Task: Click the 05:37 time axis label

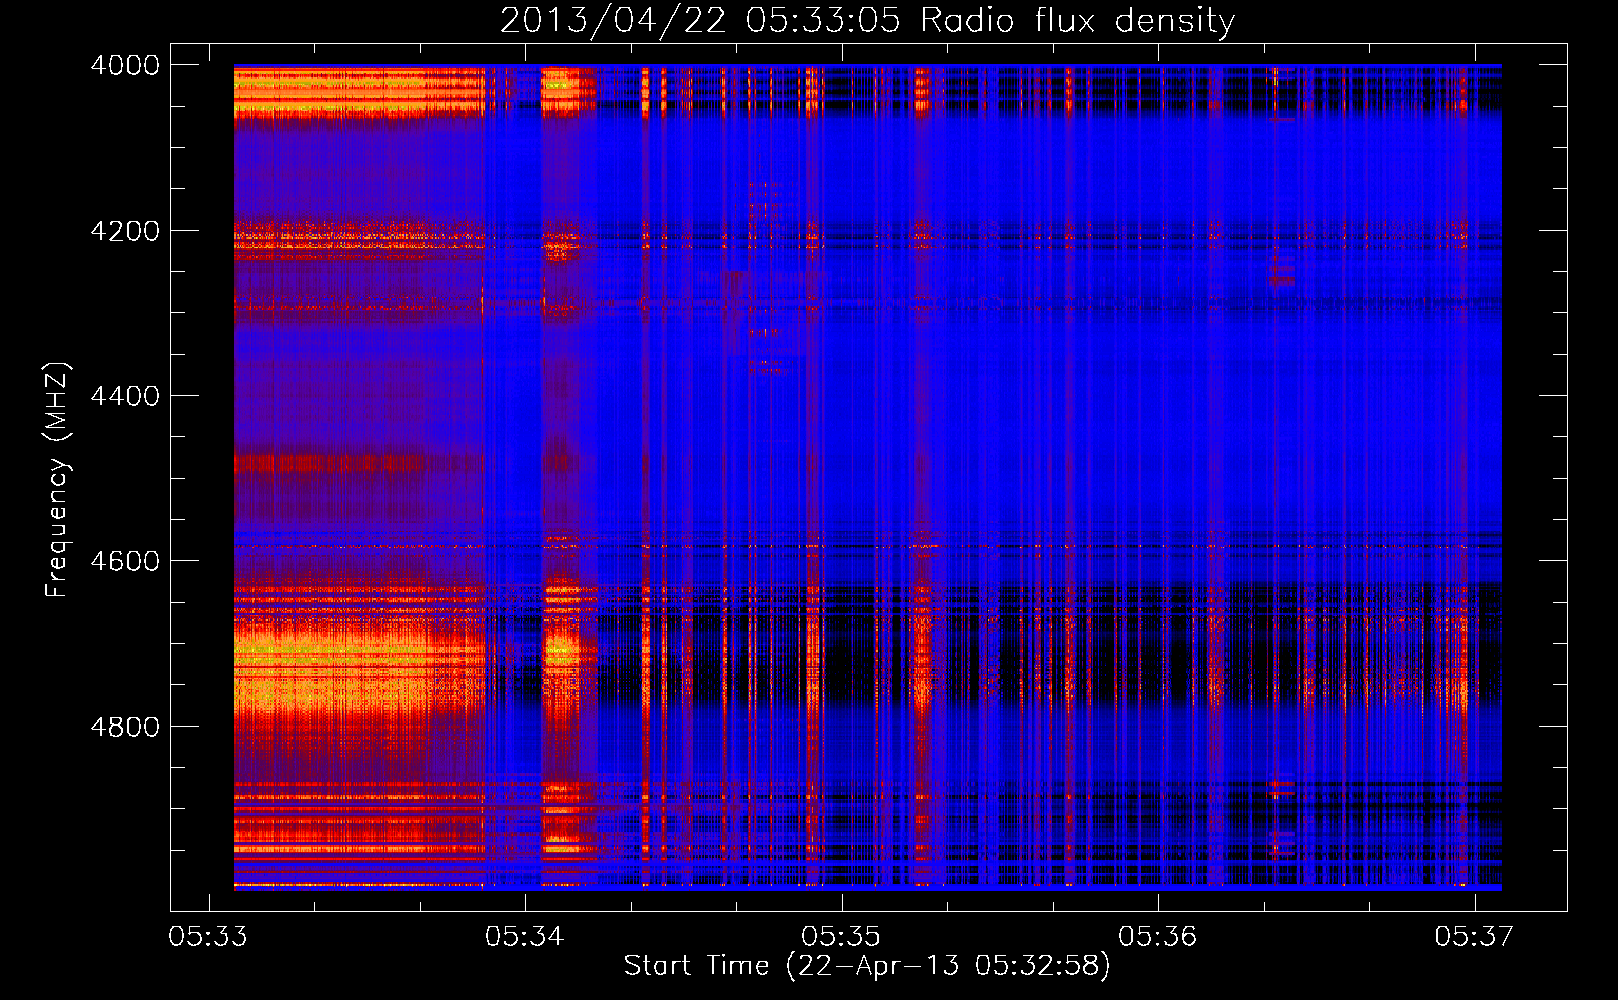Action: [1475, 936]
